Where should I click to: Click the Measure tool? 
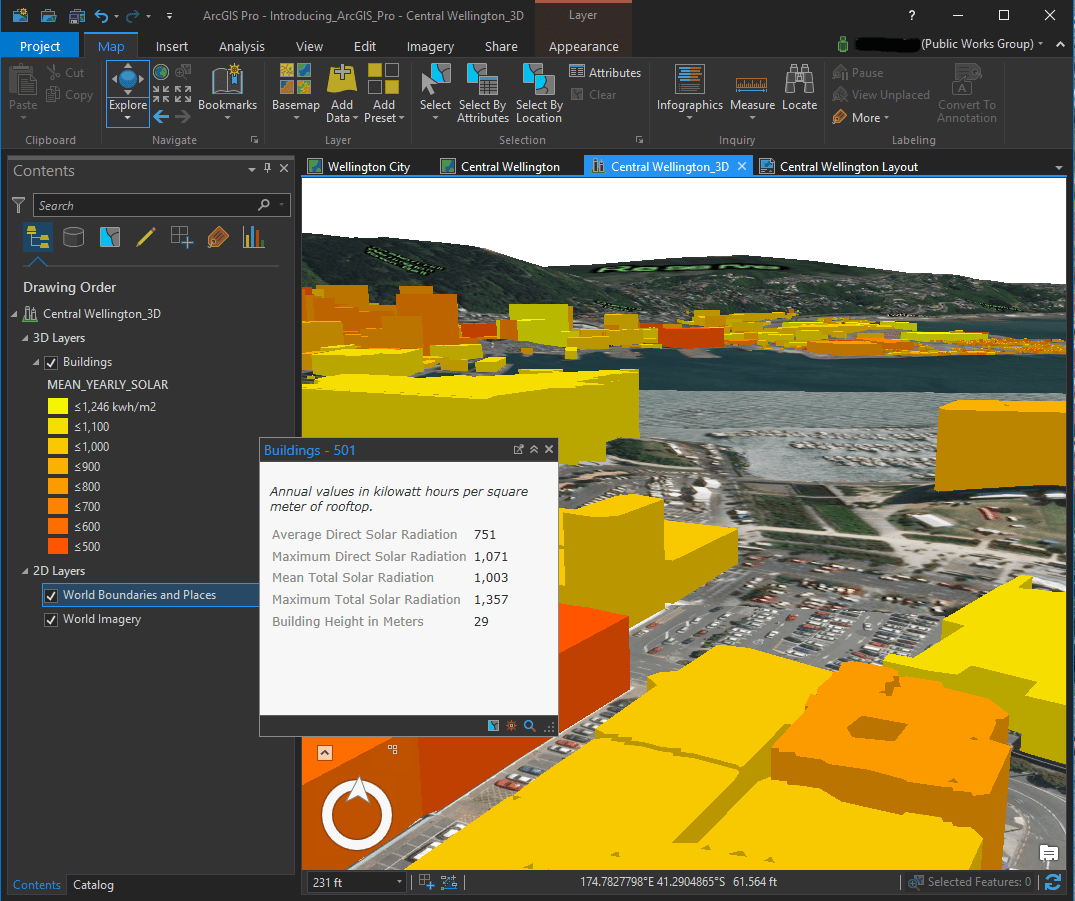point(752,92)
